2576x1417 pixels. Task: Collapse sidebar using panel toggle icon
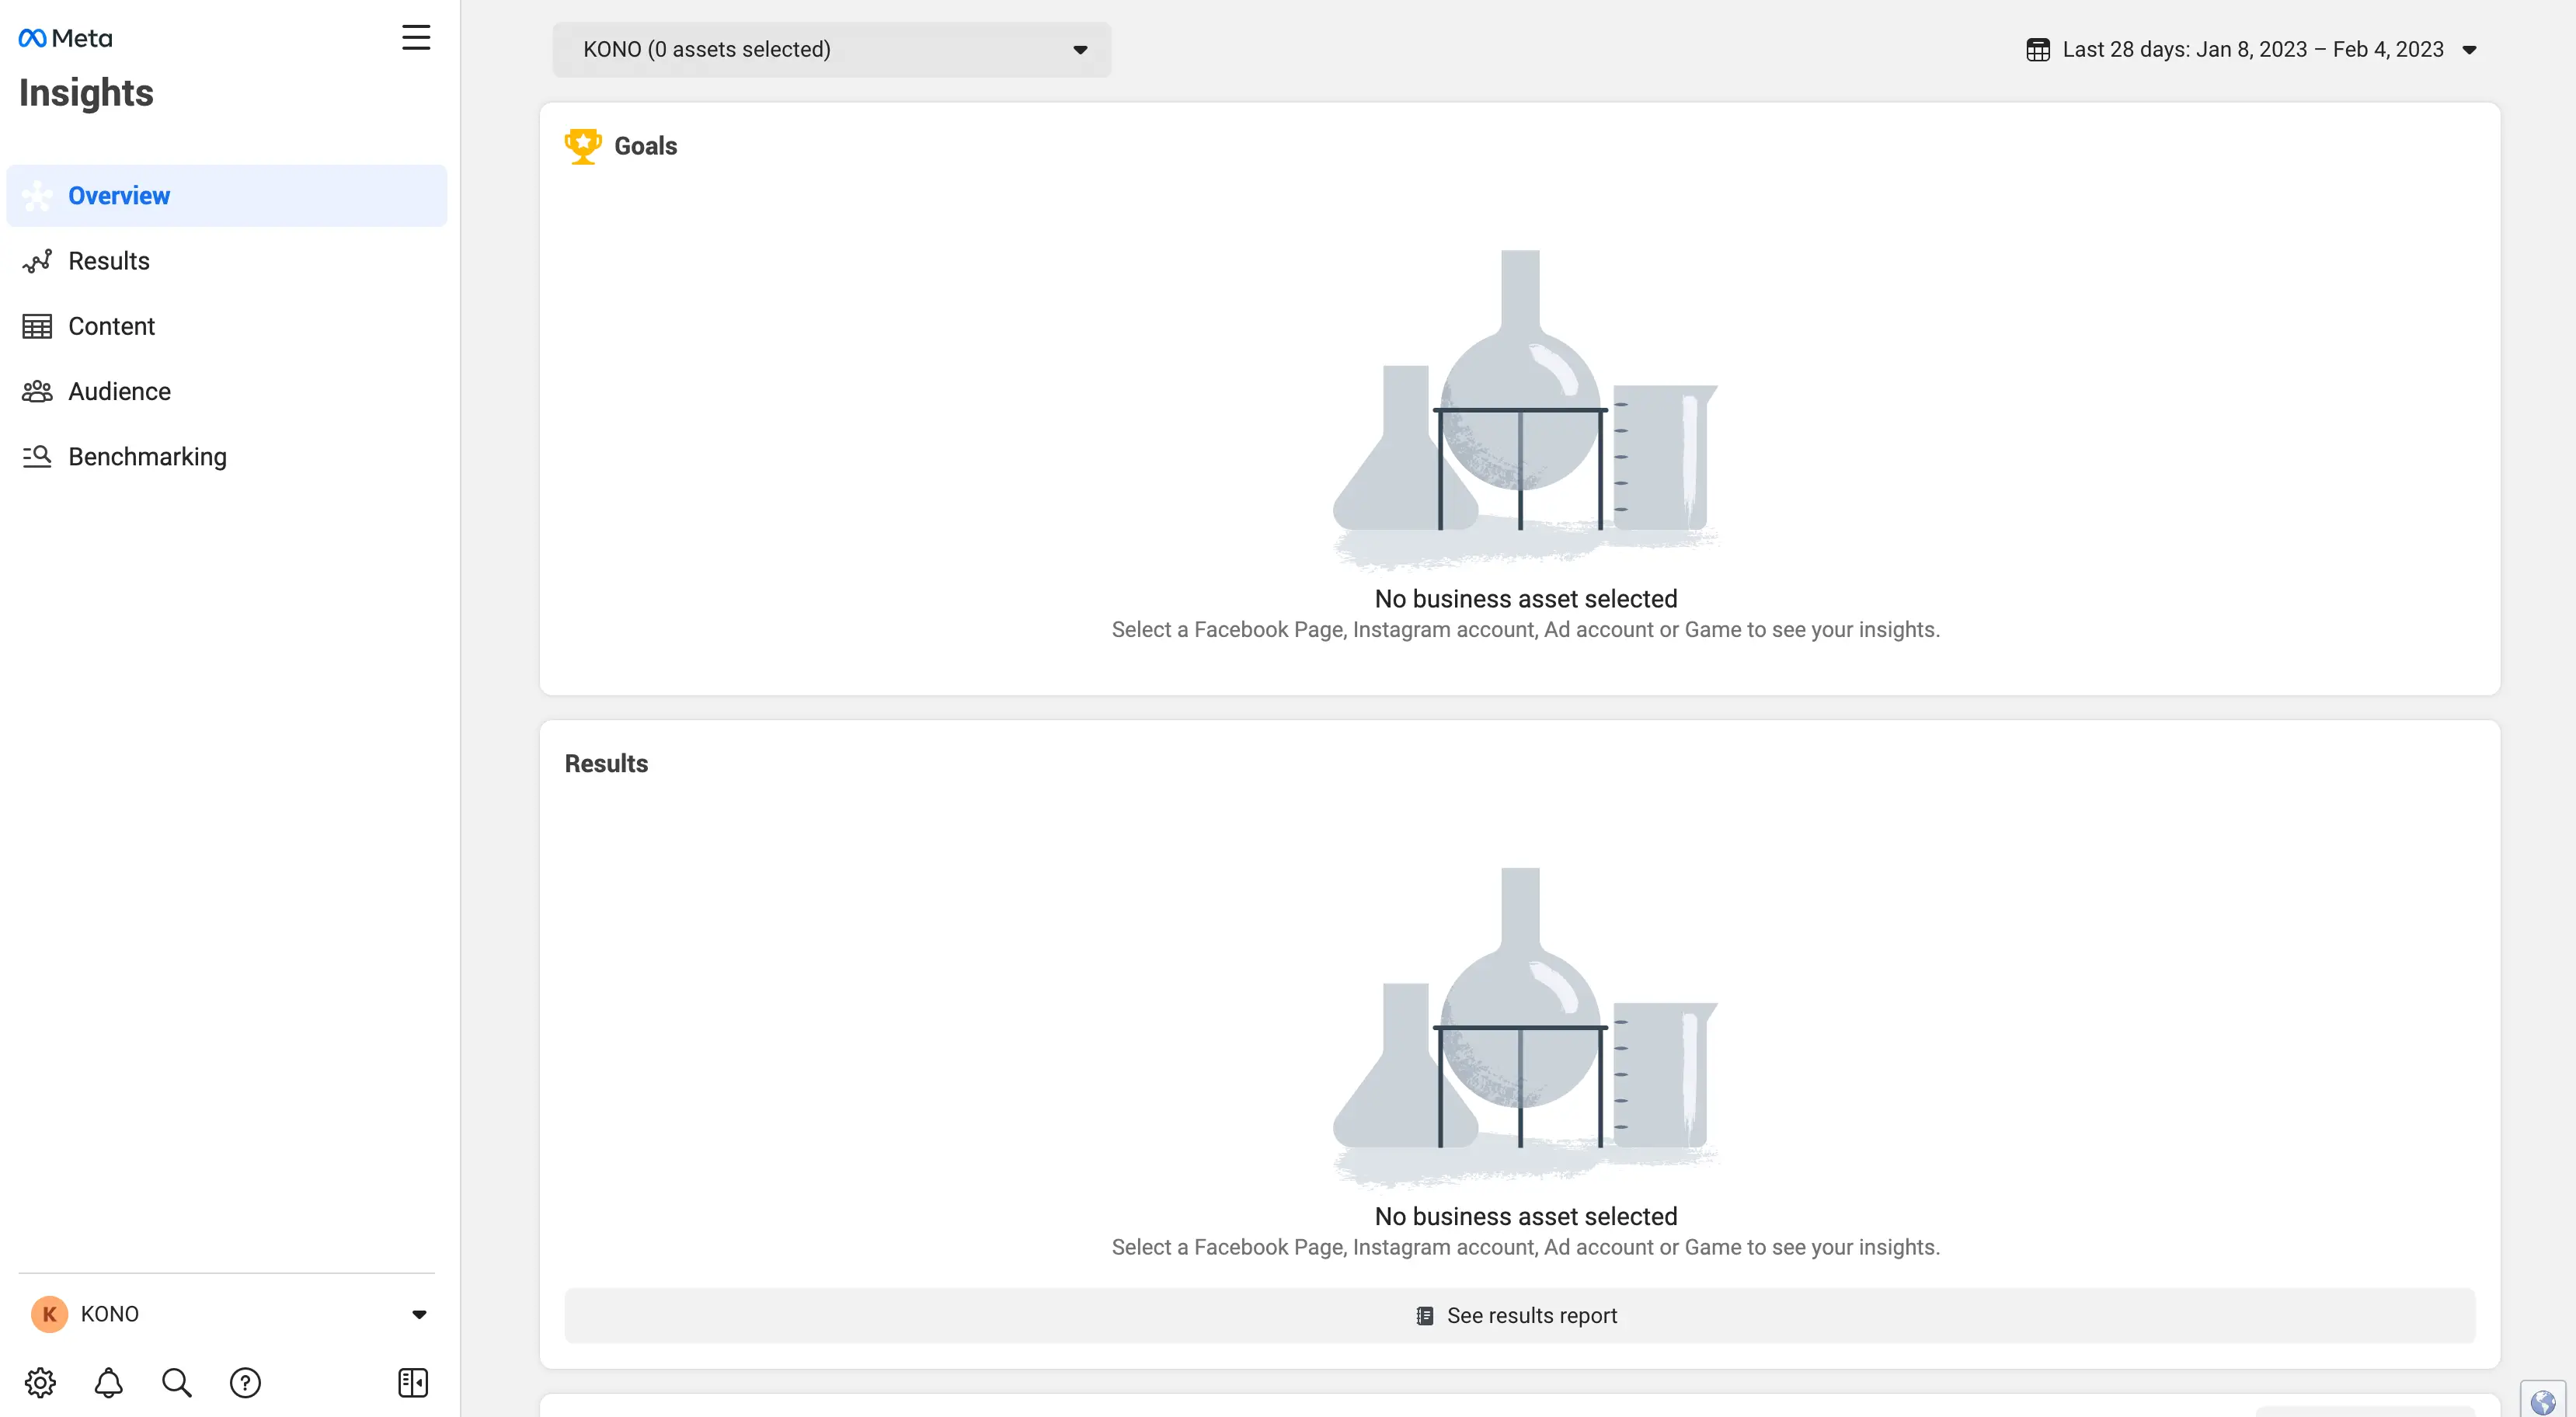click(x=412, y=1383)
